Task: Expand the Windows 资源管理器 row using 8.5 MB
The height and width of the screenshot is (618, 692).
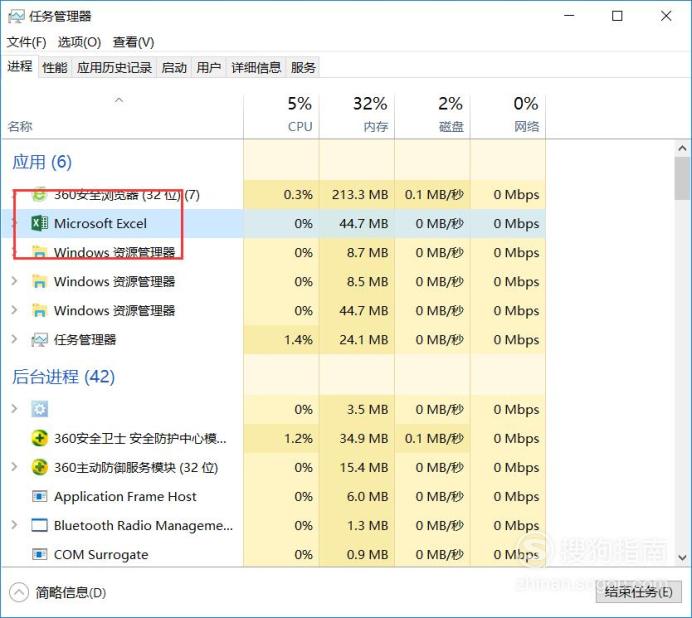Action: (x=14, y=281)
